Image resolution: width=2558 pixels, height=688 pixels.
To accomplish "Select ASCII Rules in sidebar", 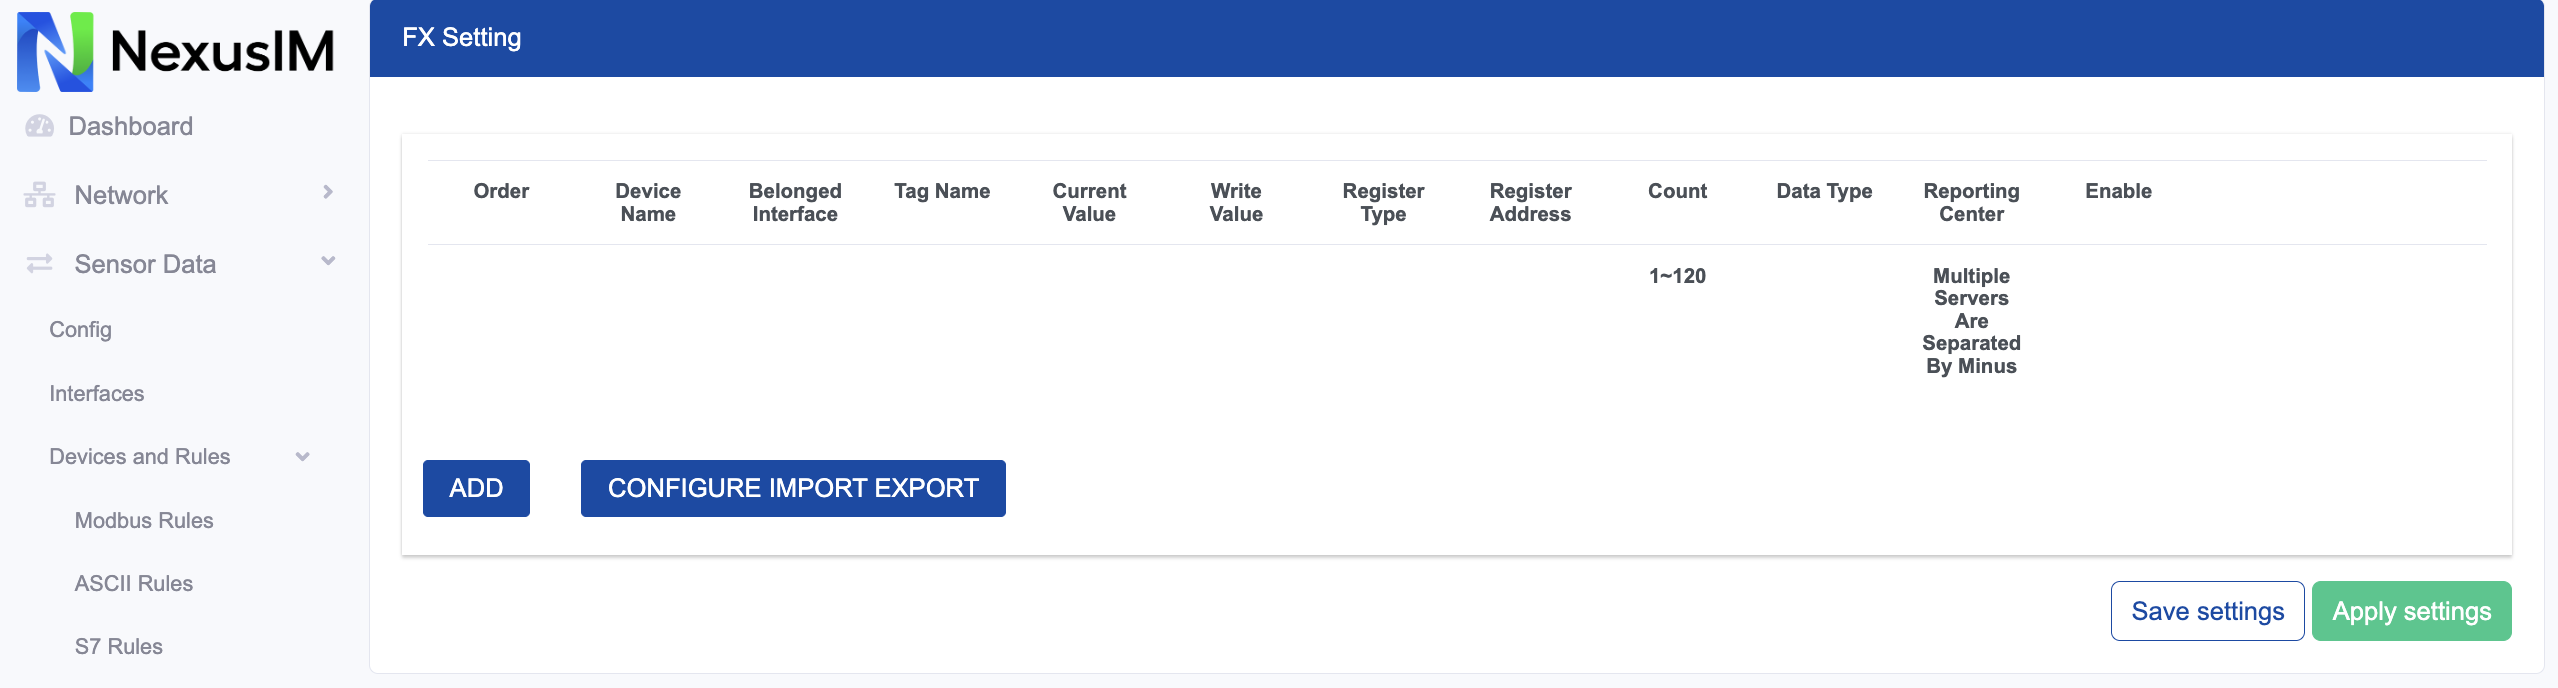I will click(134, 583).
